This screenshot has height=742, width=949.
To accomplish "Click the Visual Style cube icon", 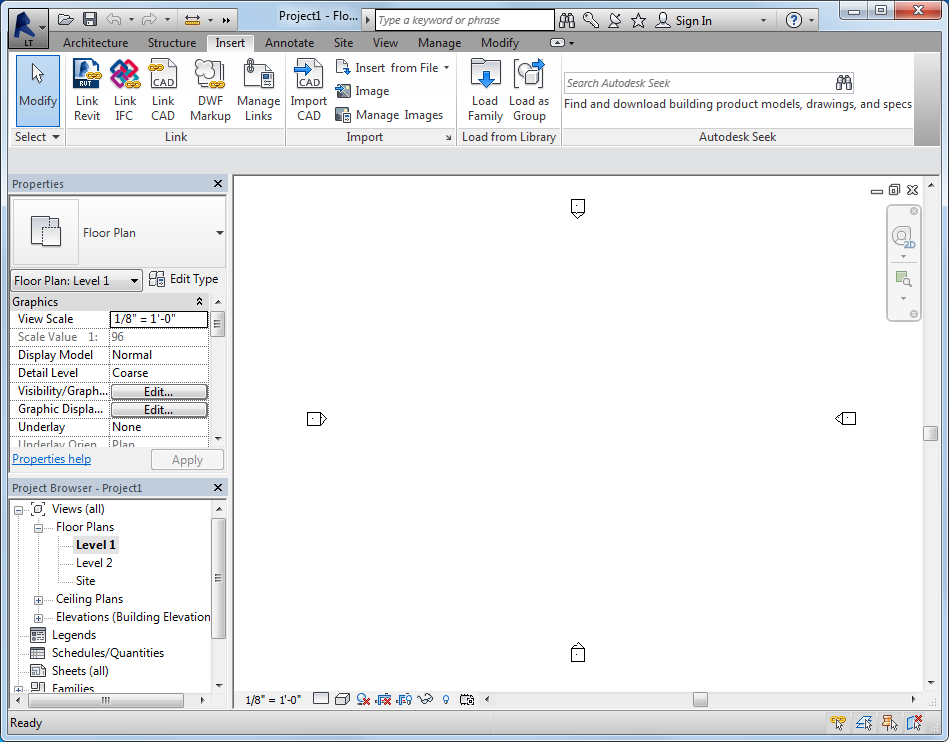I will [x=343, y=699].
